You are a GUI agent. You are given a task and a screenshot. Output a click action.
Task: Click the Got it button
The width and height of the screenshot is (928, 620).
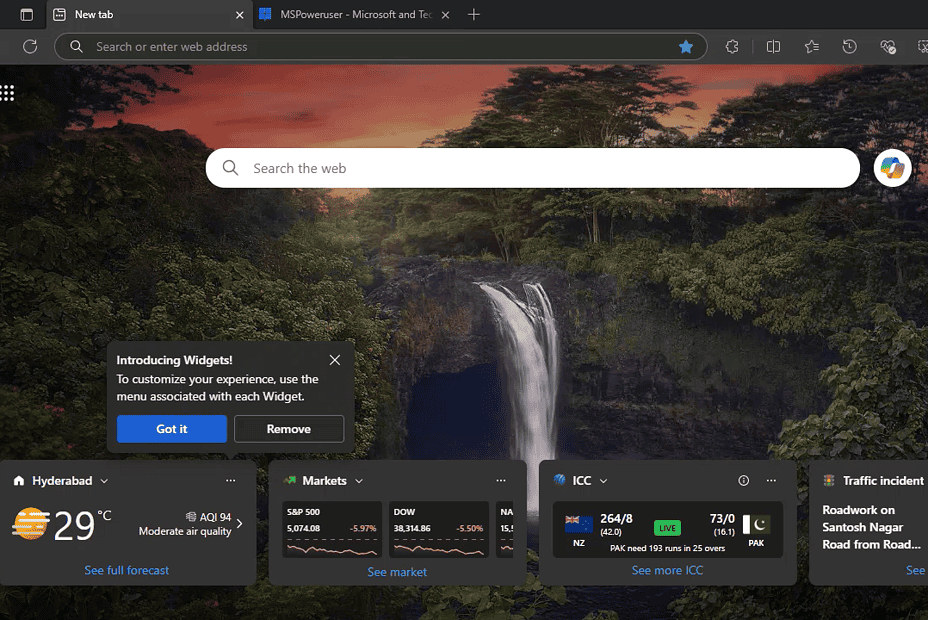coord(171,428)
